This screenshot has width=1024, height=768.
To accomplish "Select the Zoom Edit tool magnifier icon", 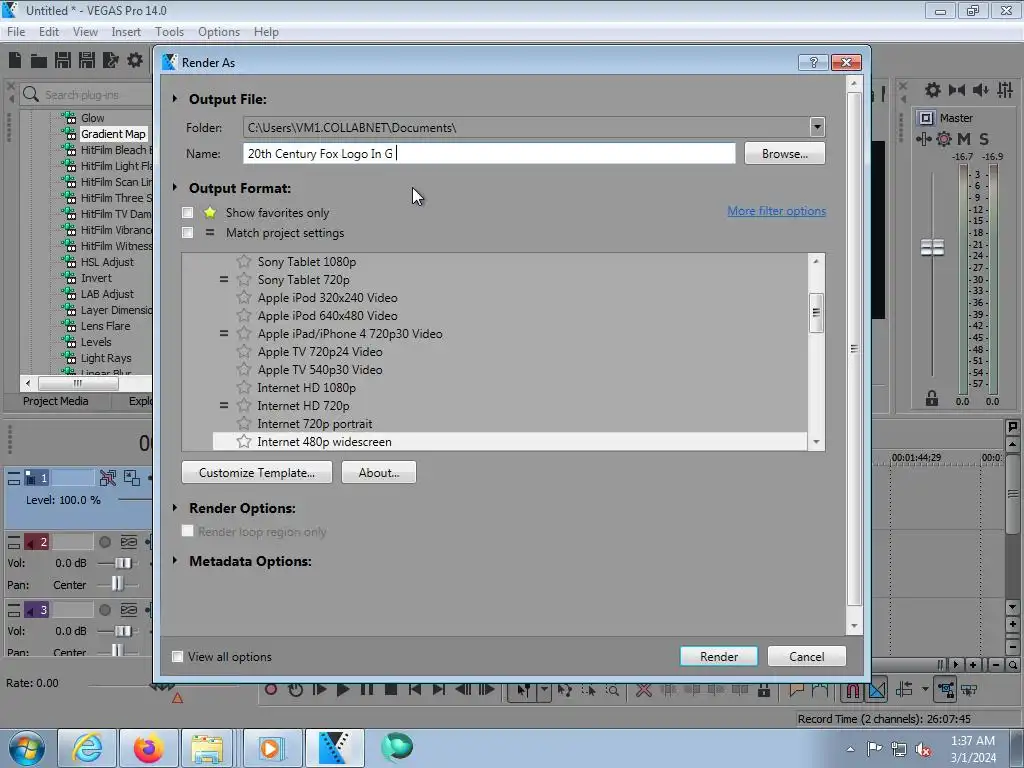I will click(x=612, y=690).
